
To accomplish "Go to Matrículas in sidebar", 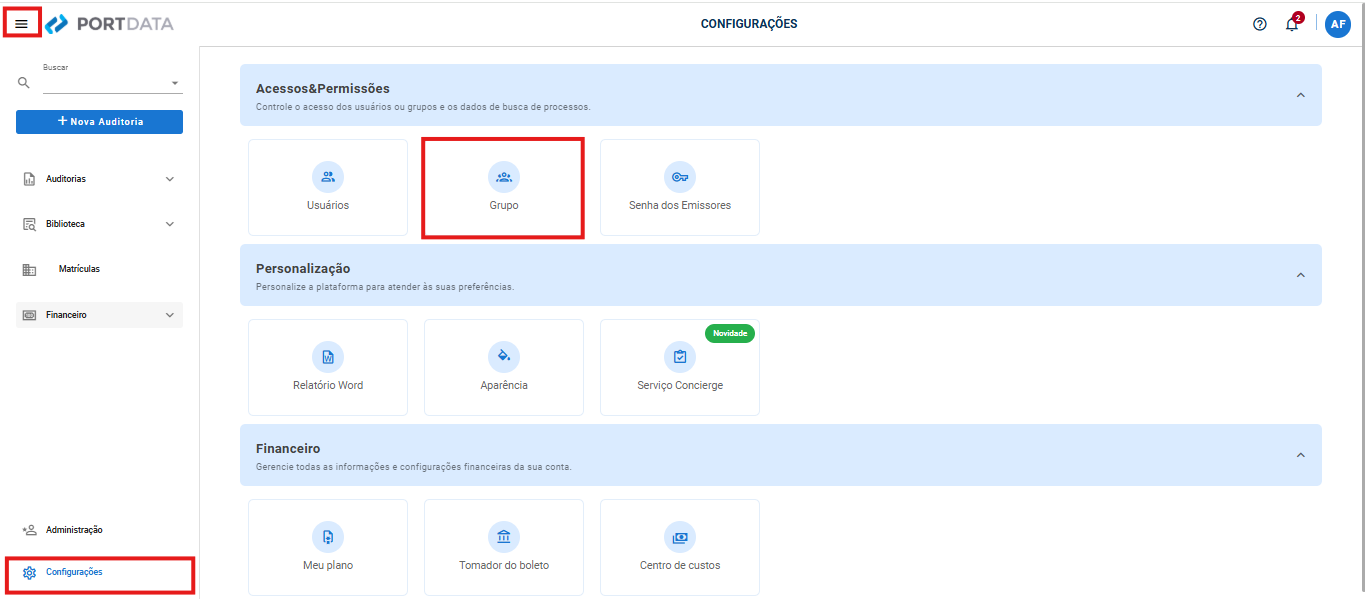I will pos(78,269).
